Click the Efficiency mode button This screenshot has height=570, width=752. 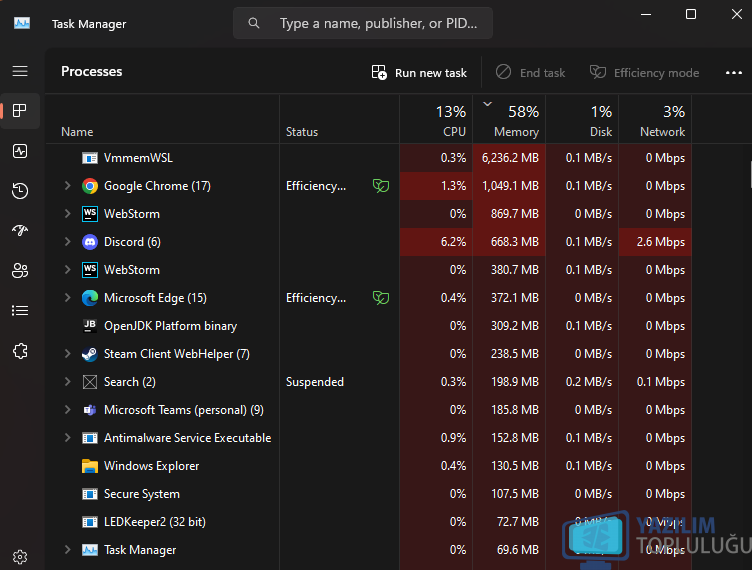[644, 73]
